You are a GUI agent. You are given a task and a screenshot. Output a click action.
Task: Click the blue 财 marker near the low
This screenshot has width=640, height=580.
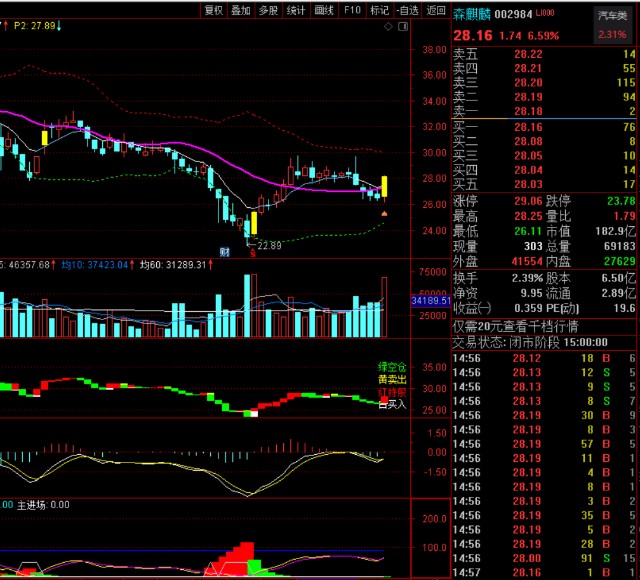pos(226,252)
